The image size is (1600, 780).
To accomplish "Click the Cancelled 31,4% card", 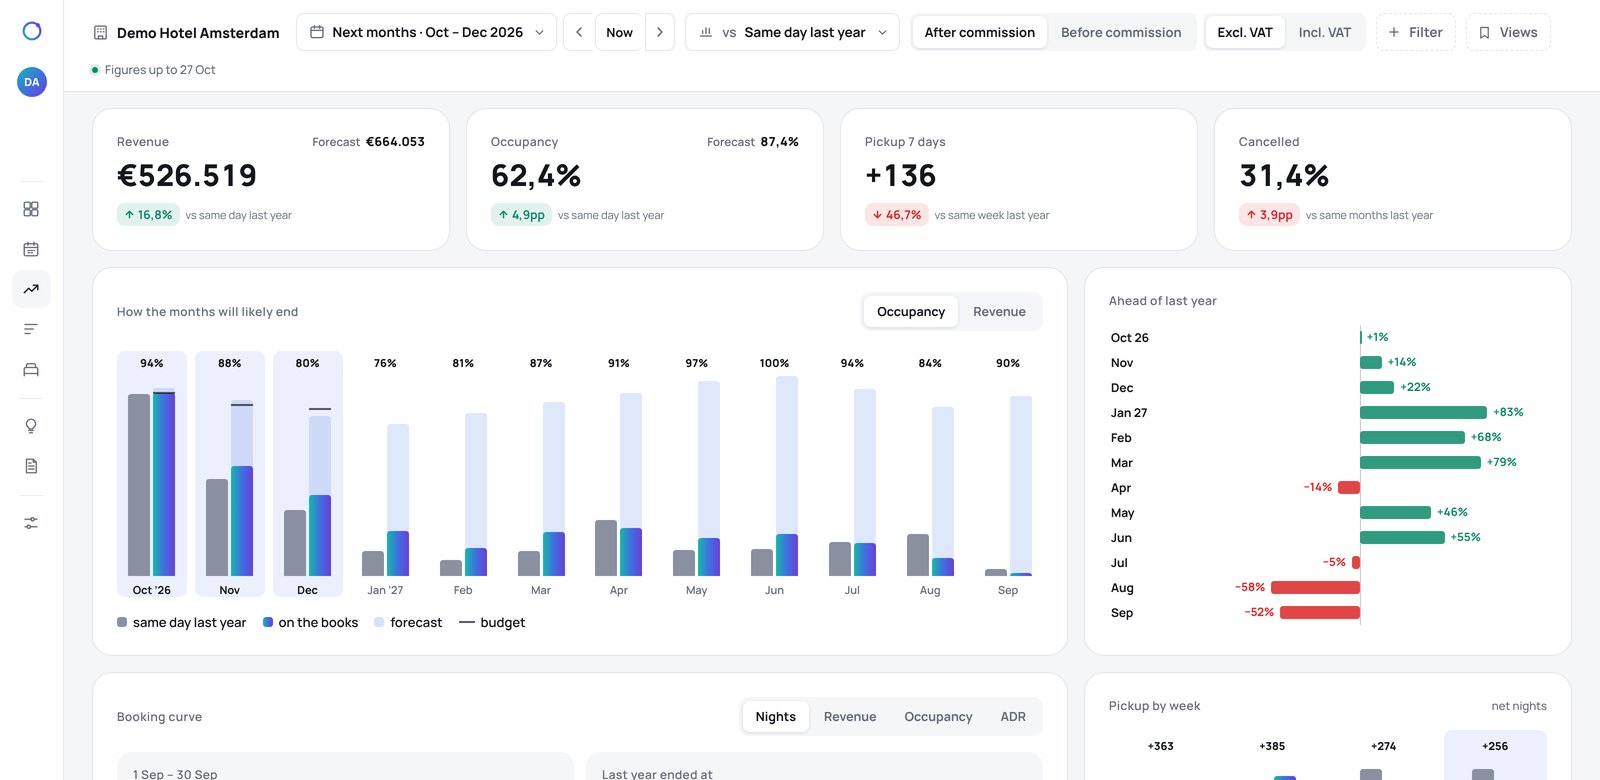I will (x=1393, y=179).
